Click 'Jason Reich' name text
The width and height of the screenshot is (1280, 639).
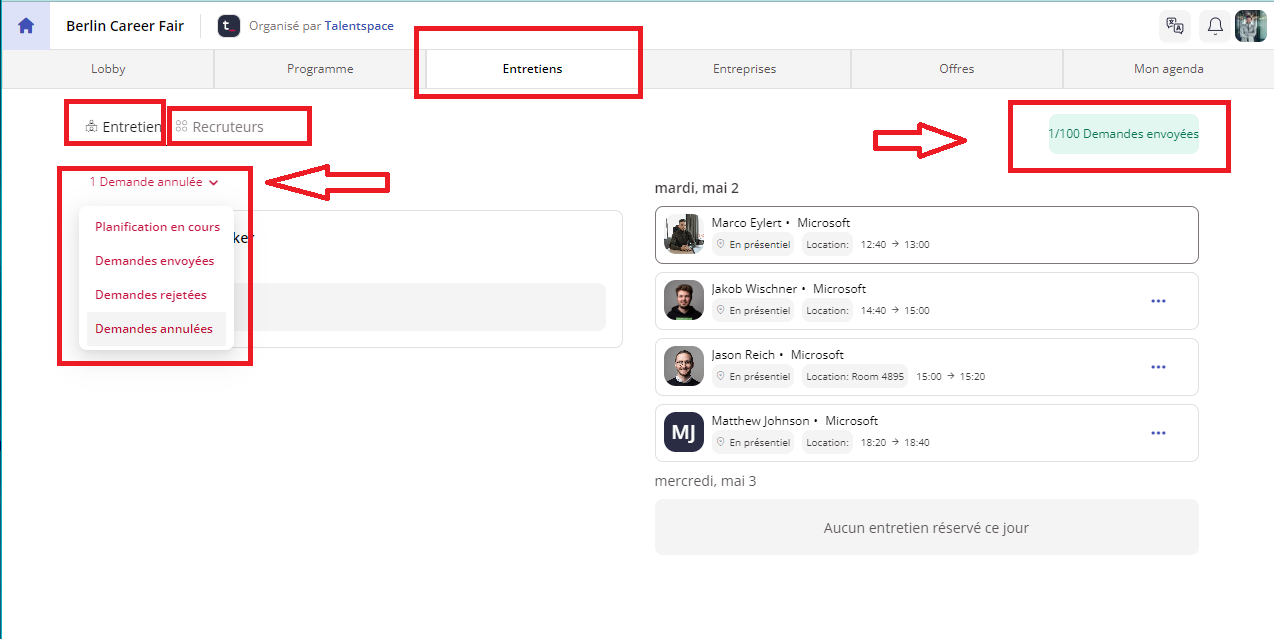pos(744,355)
